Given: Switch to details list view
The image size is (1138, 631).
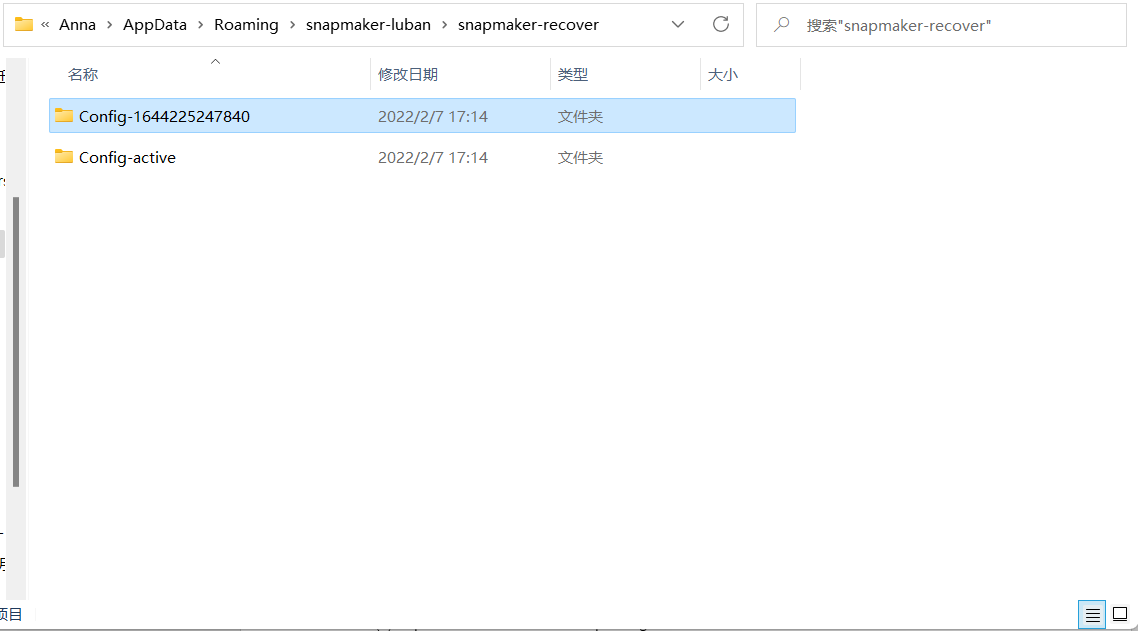Looking at the screenshot, I should pos(1092,614).
